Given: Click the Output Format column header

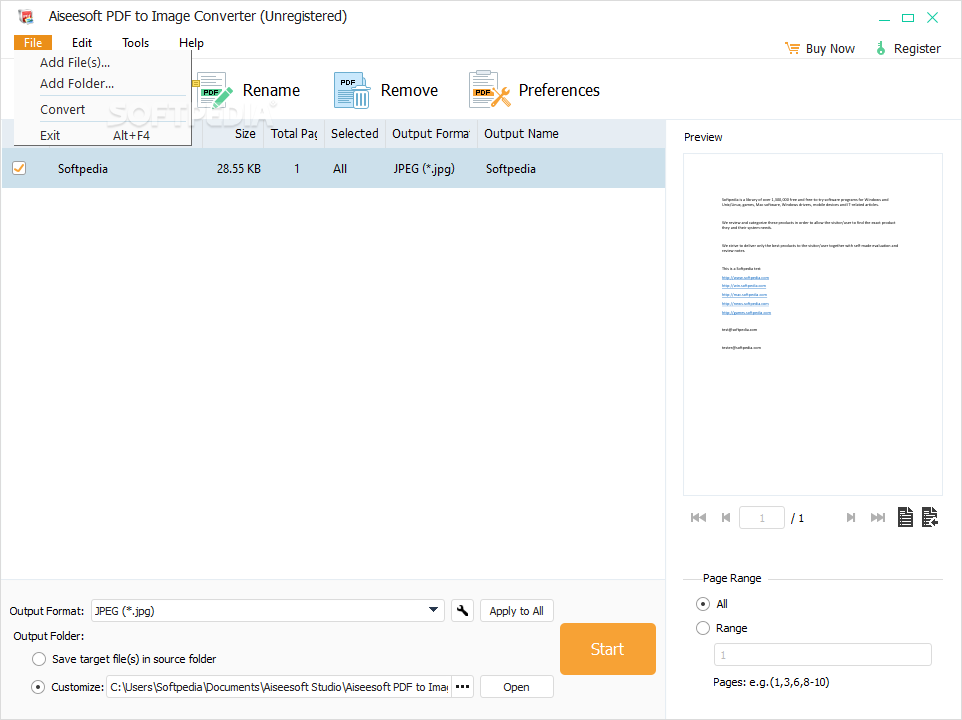Looking at the screenshot, I should [x=431, y=134].
